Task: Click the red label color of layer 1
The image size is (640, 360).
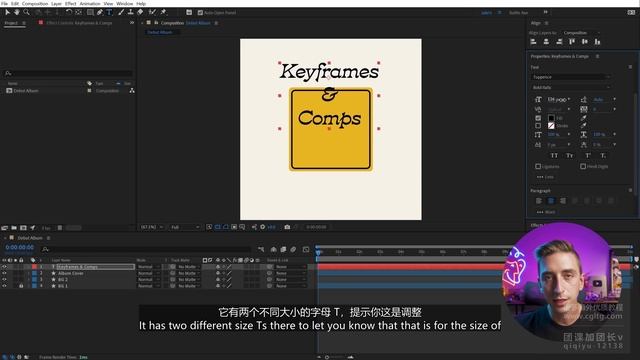Action: click(x=34, y=267)
